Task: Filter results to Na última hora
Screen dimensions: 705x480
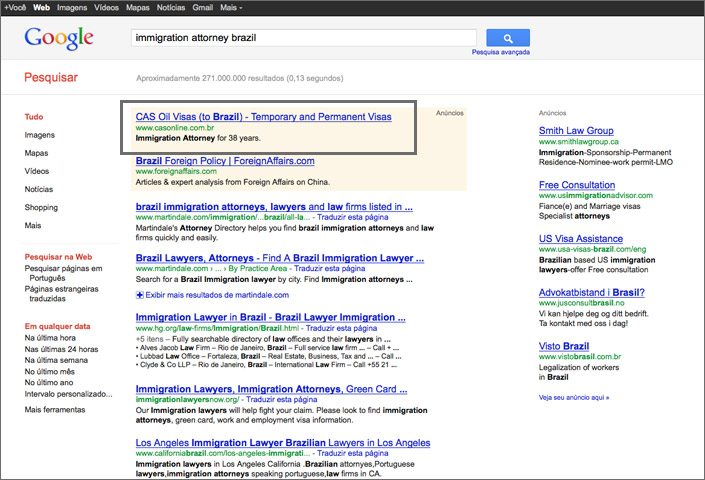Action: 50,338
